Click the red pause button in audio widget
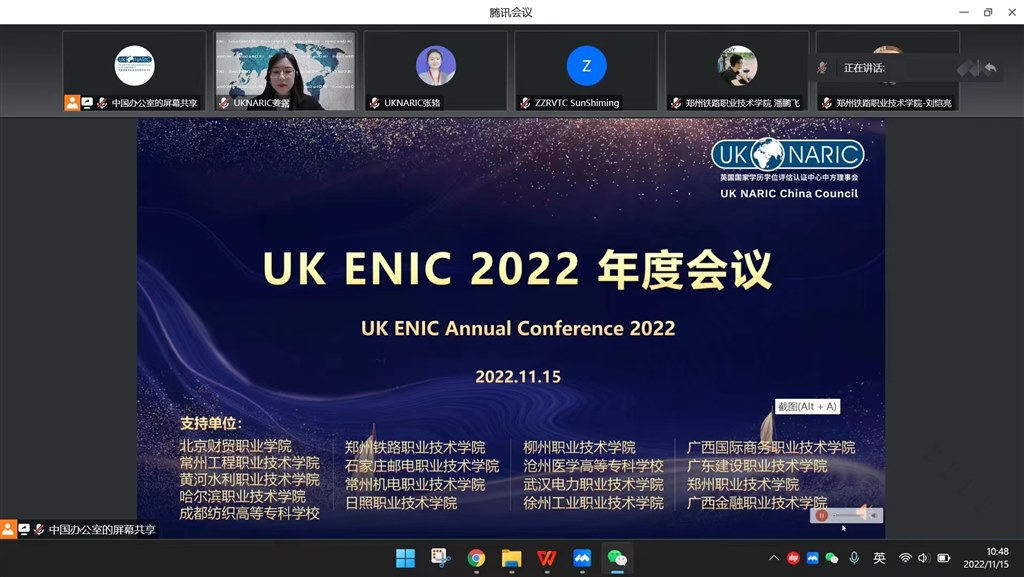Screen dimensions: 1024x577 tap(822, 515)
